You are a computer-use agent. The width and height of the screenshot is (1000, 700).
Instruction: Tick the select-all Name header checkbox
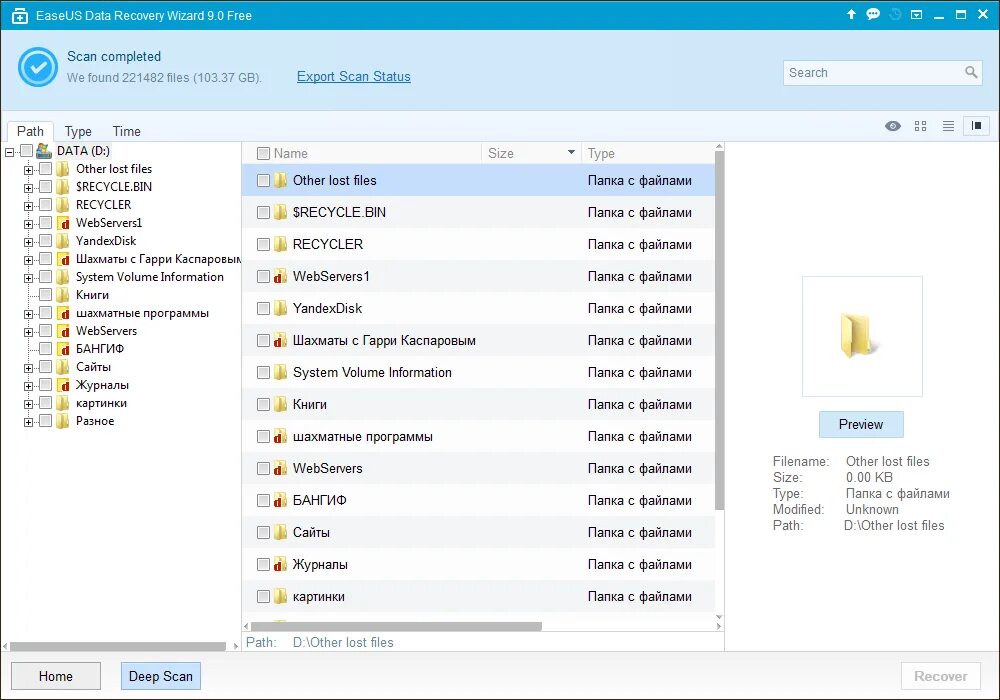(x=263, y=153)
